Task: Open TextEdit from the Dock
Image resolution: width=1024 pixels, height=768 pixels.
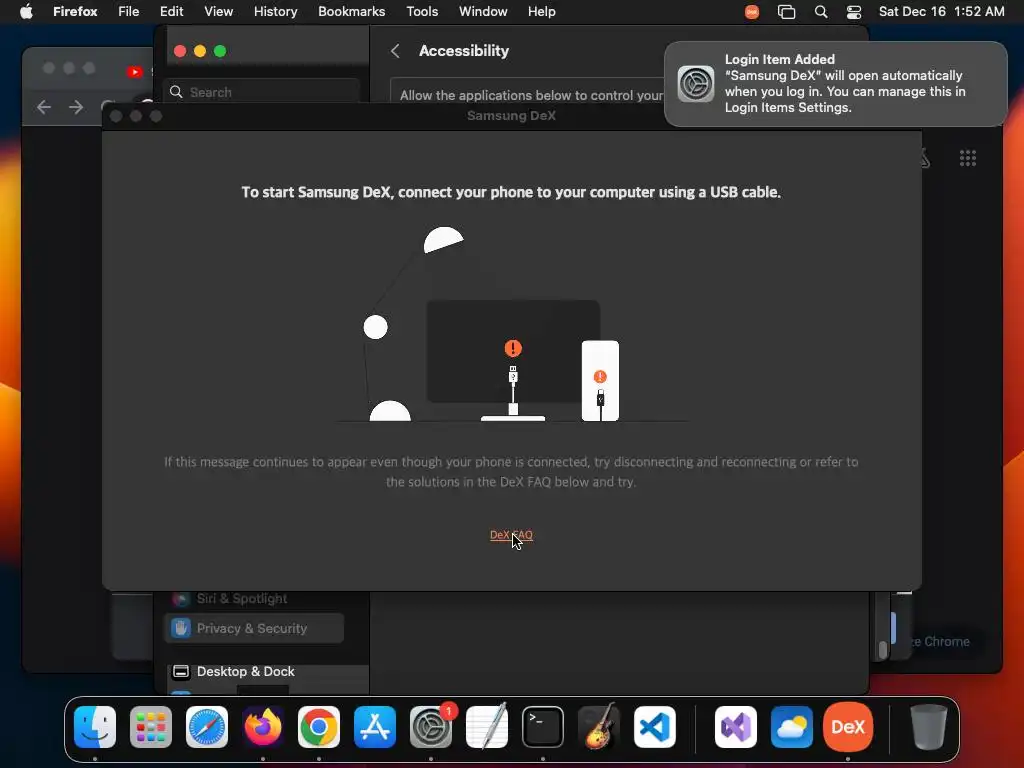Action: coord(487,727)
